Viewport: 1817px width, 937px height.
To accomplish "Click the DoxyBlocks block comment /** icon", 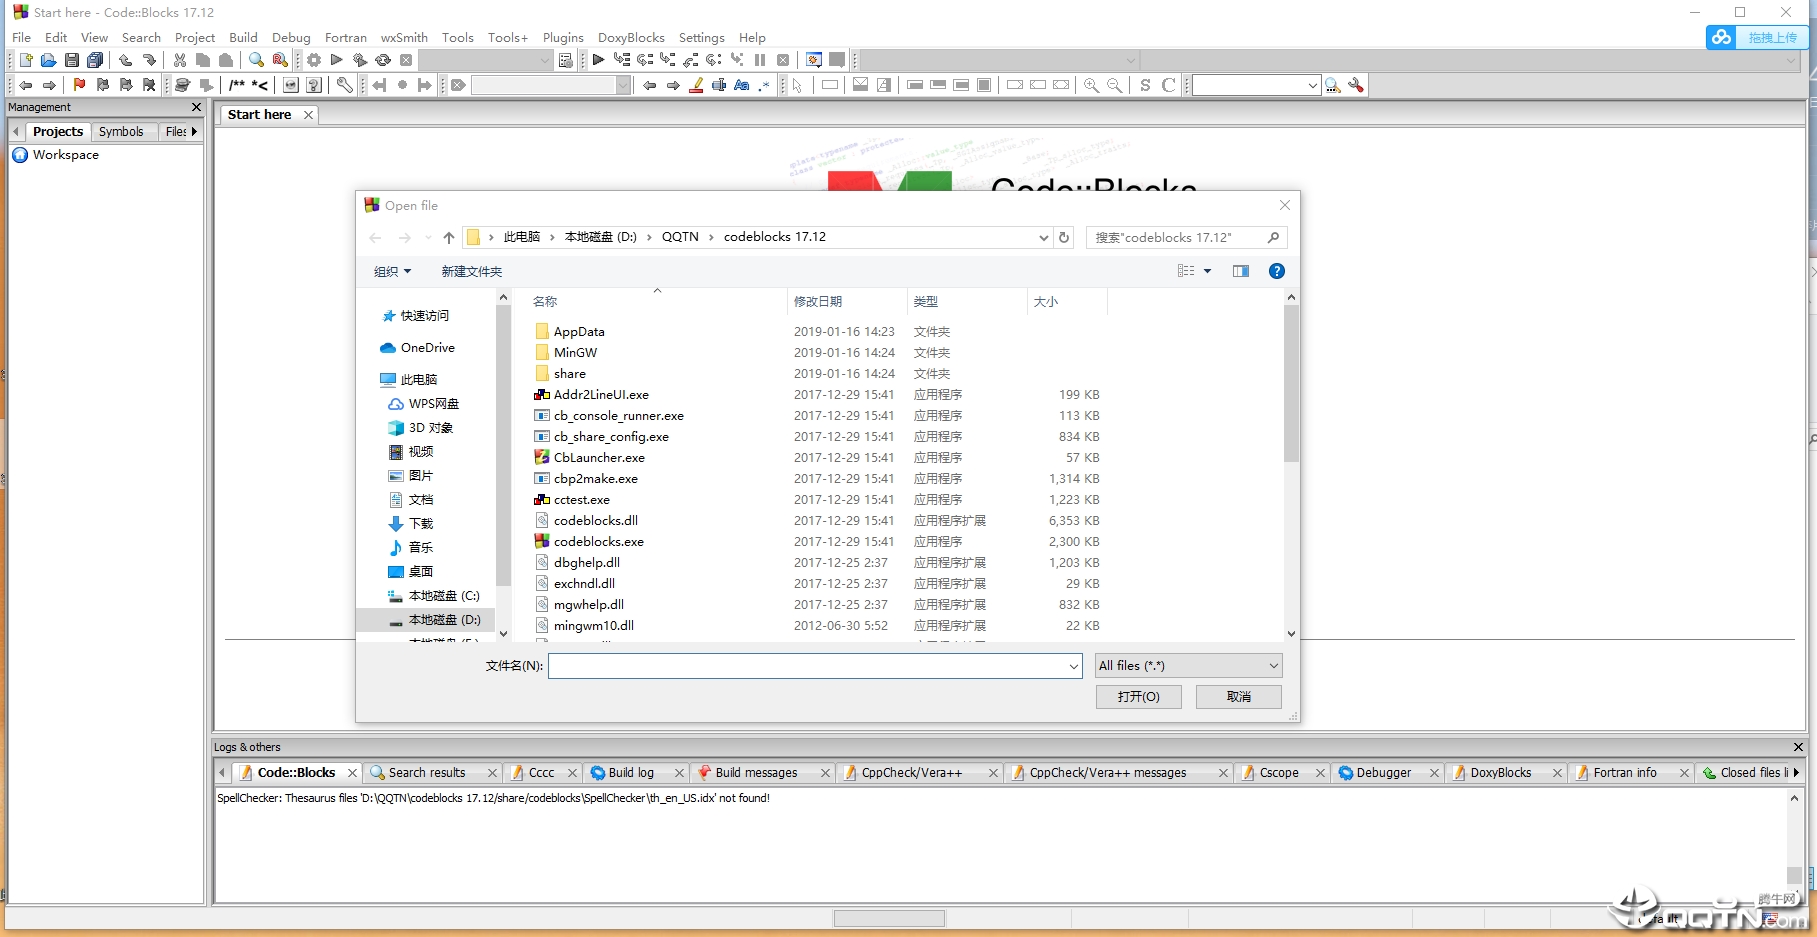I will point(237,85).
